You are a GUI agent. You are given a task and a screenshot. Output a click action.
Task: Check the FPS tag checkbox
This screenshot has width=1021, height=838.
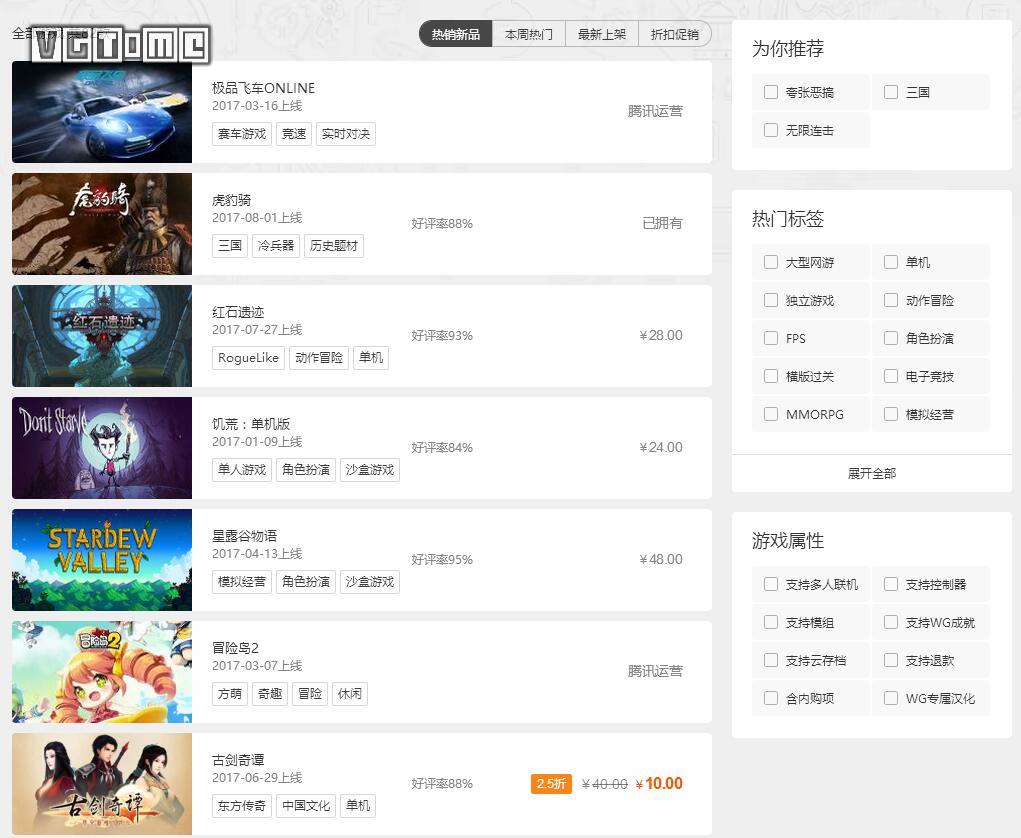point(770,338)
